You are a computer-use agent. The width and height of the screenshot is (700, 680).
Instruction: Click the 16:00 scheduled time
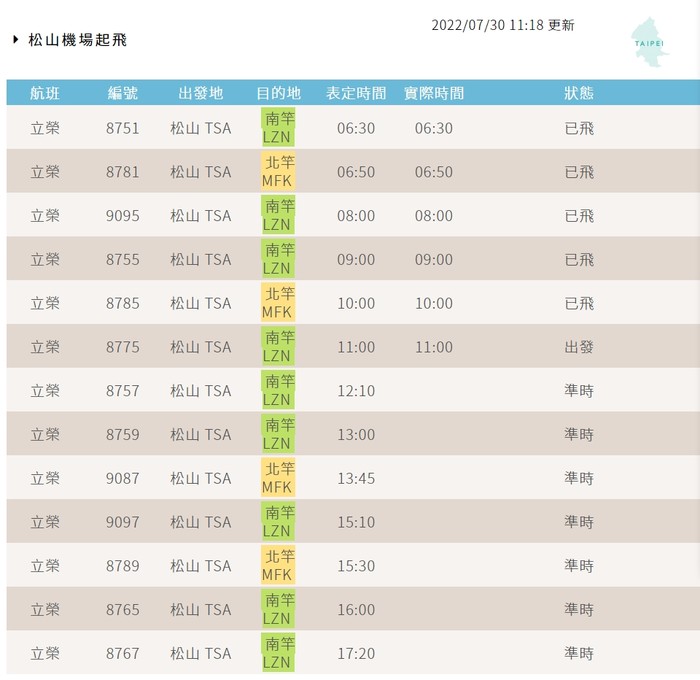click(x=356, y=609)
